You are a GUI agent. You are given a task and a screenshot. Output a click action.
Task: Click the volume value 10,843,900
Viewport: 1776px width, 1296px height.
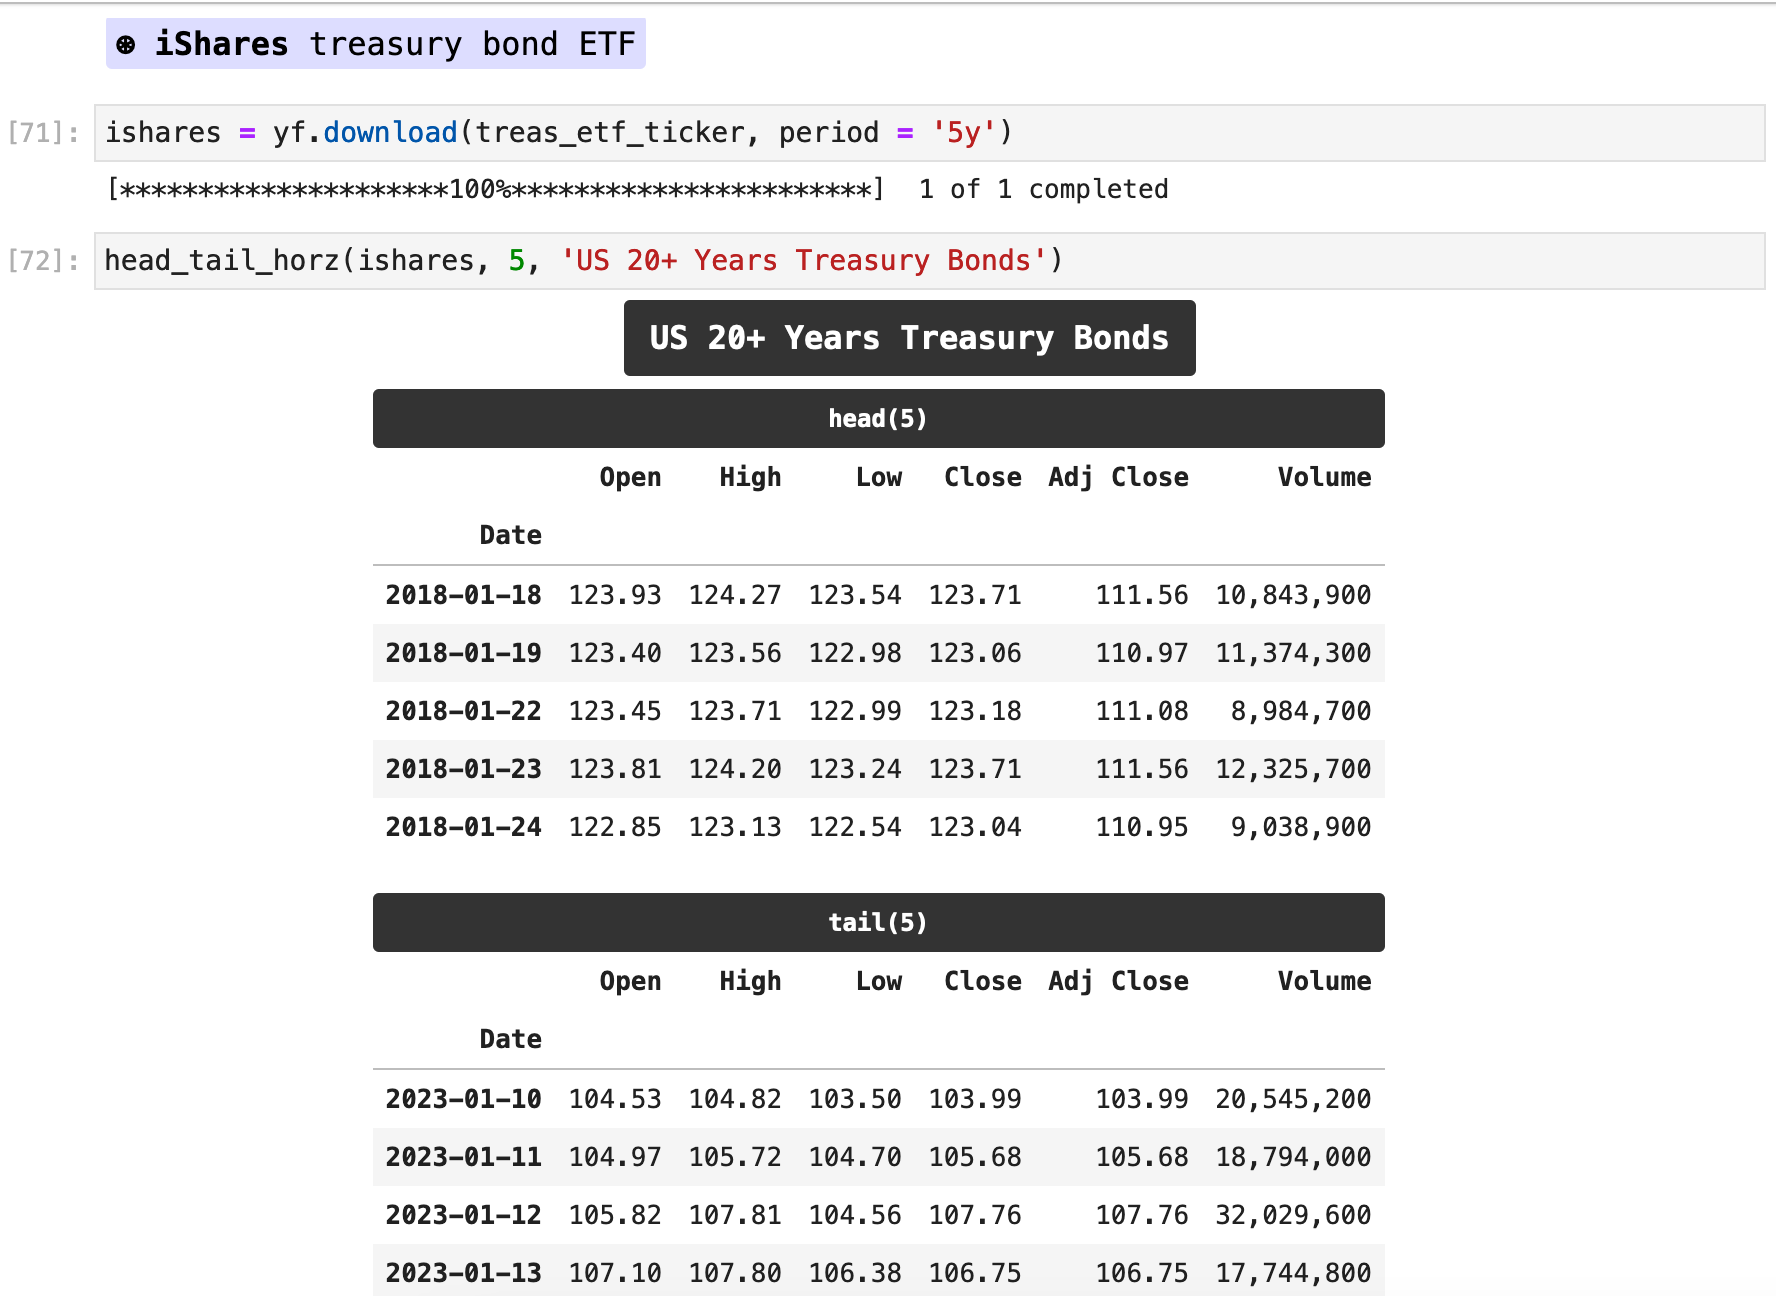pos(1293,596)
